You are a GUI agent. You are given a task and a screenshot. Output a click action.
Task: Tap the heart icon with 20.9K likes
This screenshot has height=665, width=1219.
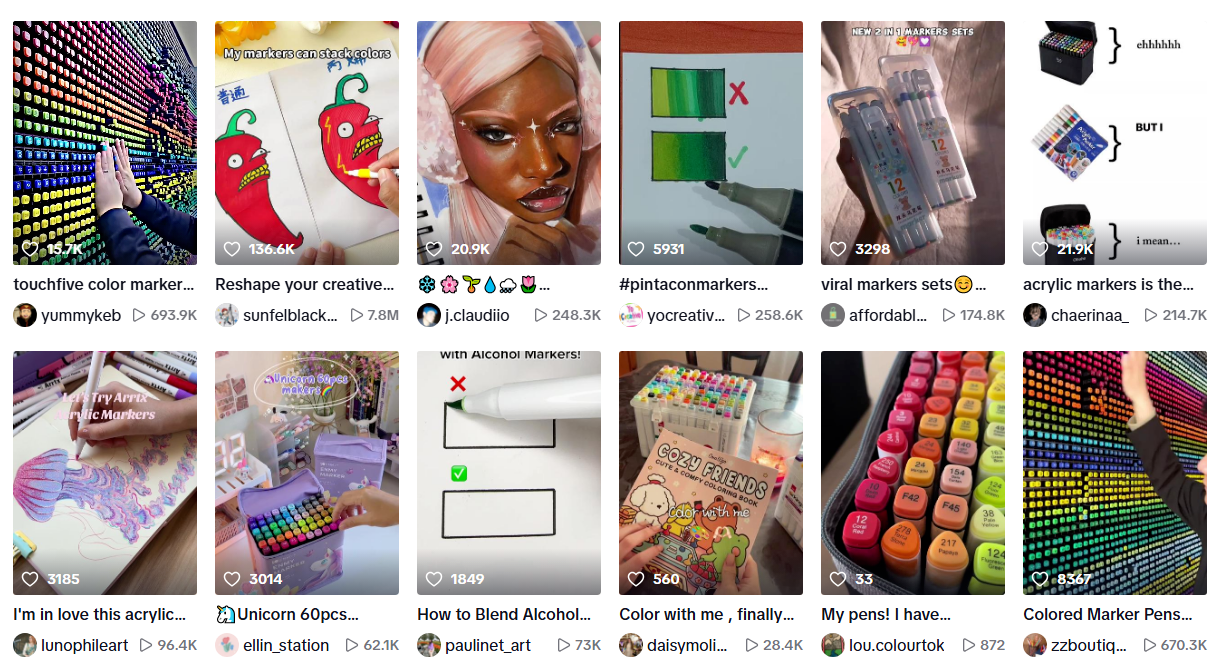click(x=434, y=249)
